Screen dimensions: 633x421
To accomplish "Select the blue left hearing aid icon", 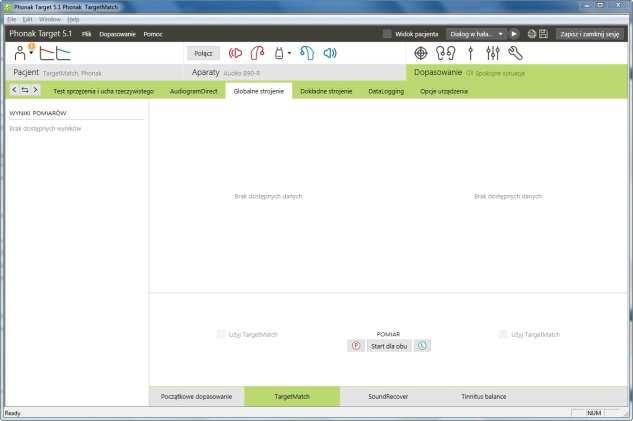I will click(x=307, y=53).
